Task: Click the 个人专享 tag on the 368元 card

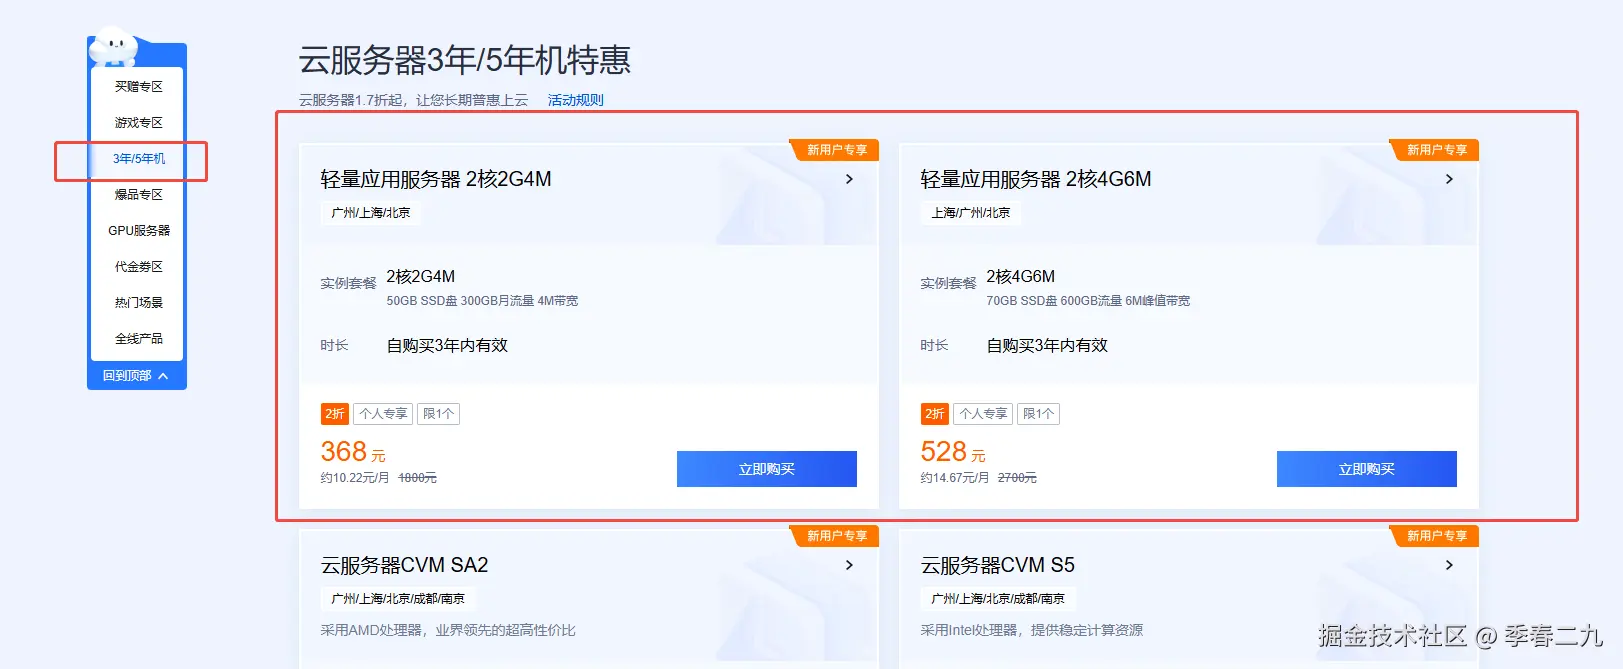Action: pyautogui.click(x=383, y=414)
